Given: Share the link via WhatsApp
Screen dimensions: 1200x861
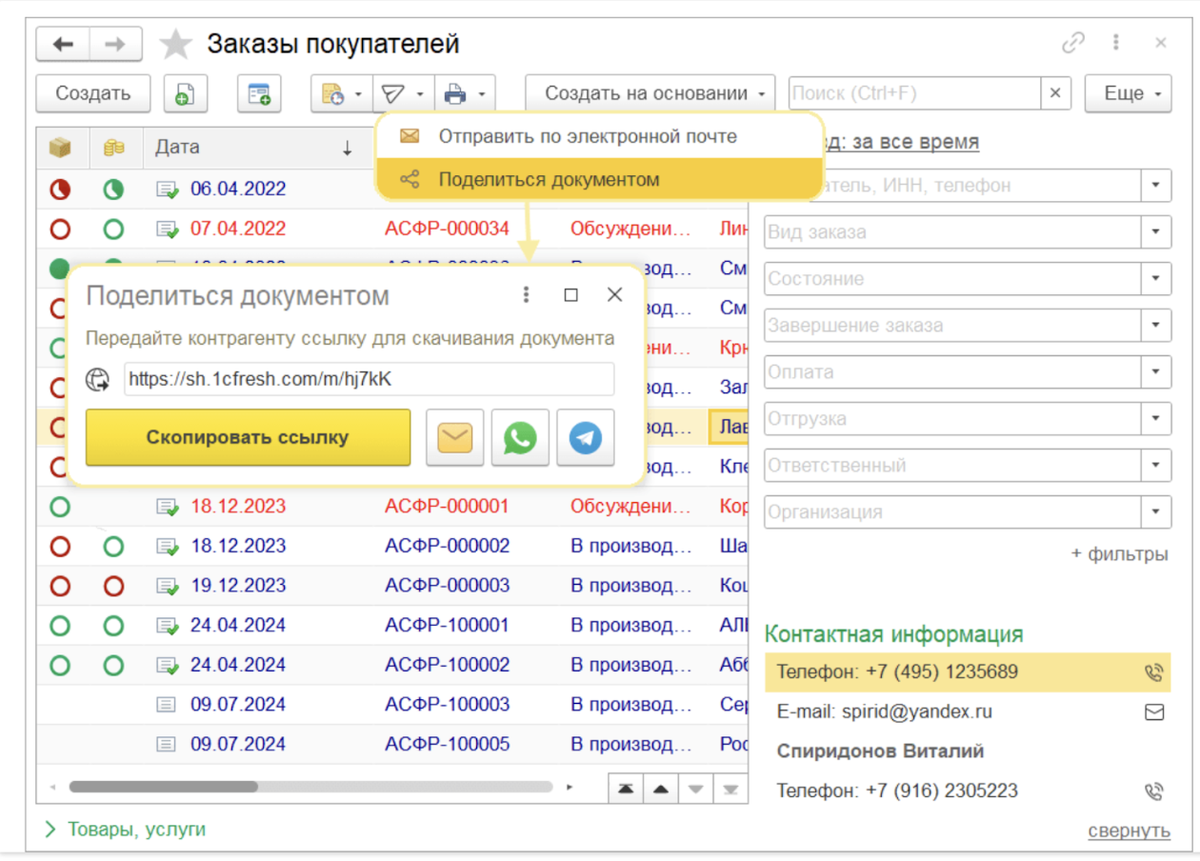Looking at the screenshot, I should pos(520,437).
